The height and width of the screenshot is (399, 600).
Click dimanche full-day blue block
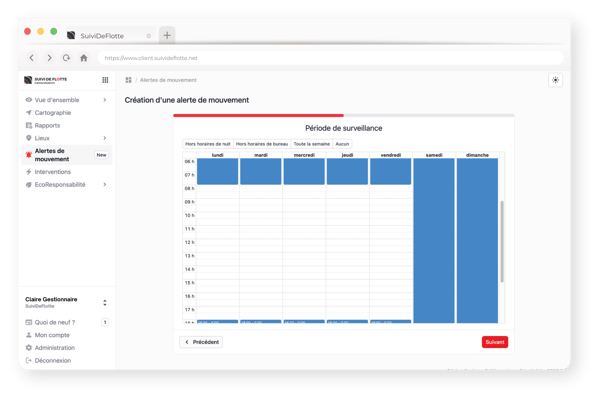[477, 241]
